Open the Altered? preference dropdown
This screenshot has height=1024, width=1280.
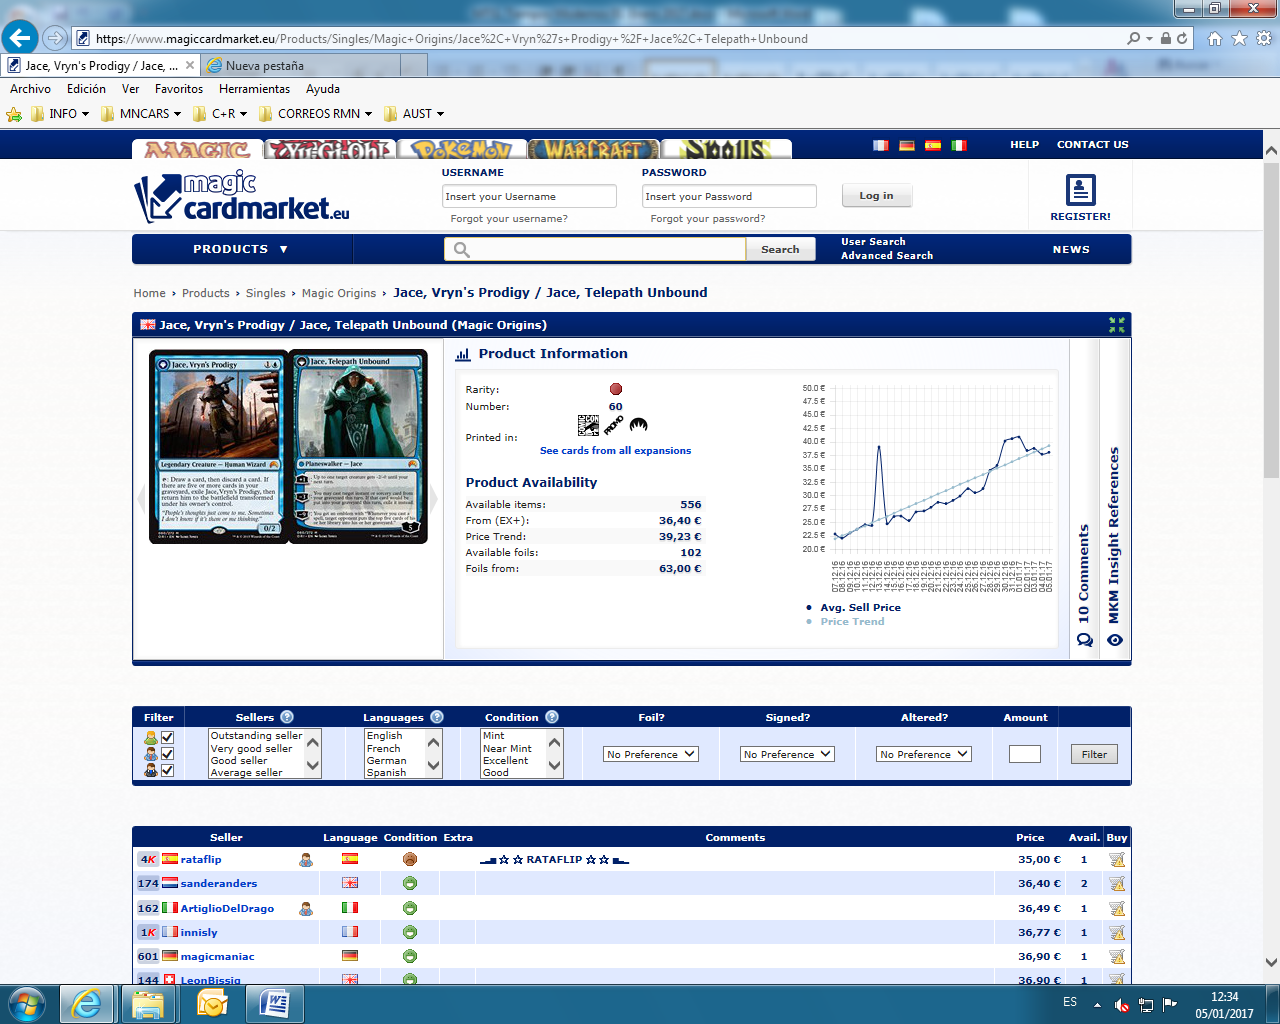(924, 754)
